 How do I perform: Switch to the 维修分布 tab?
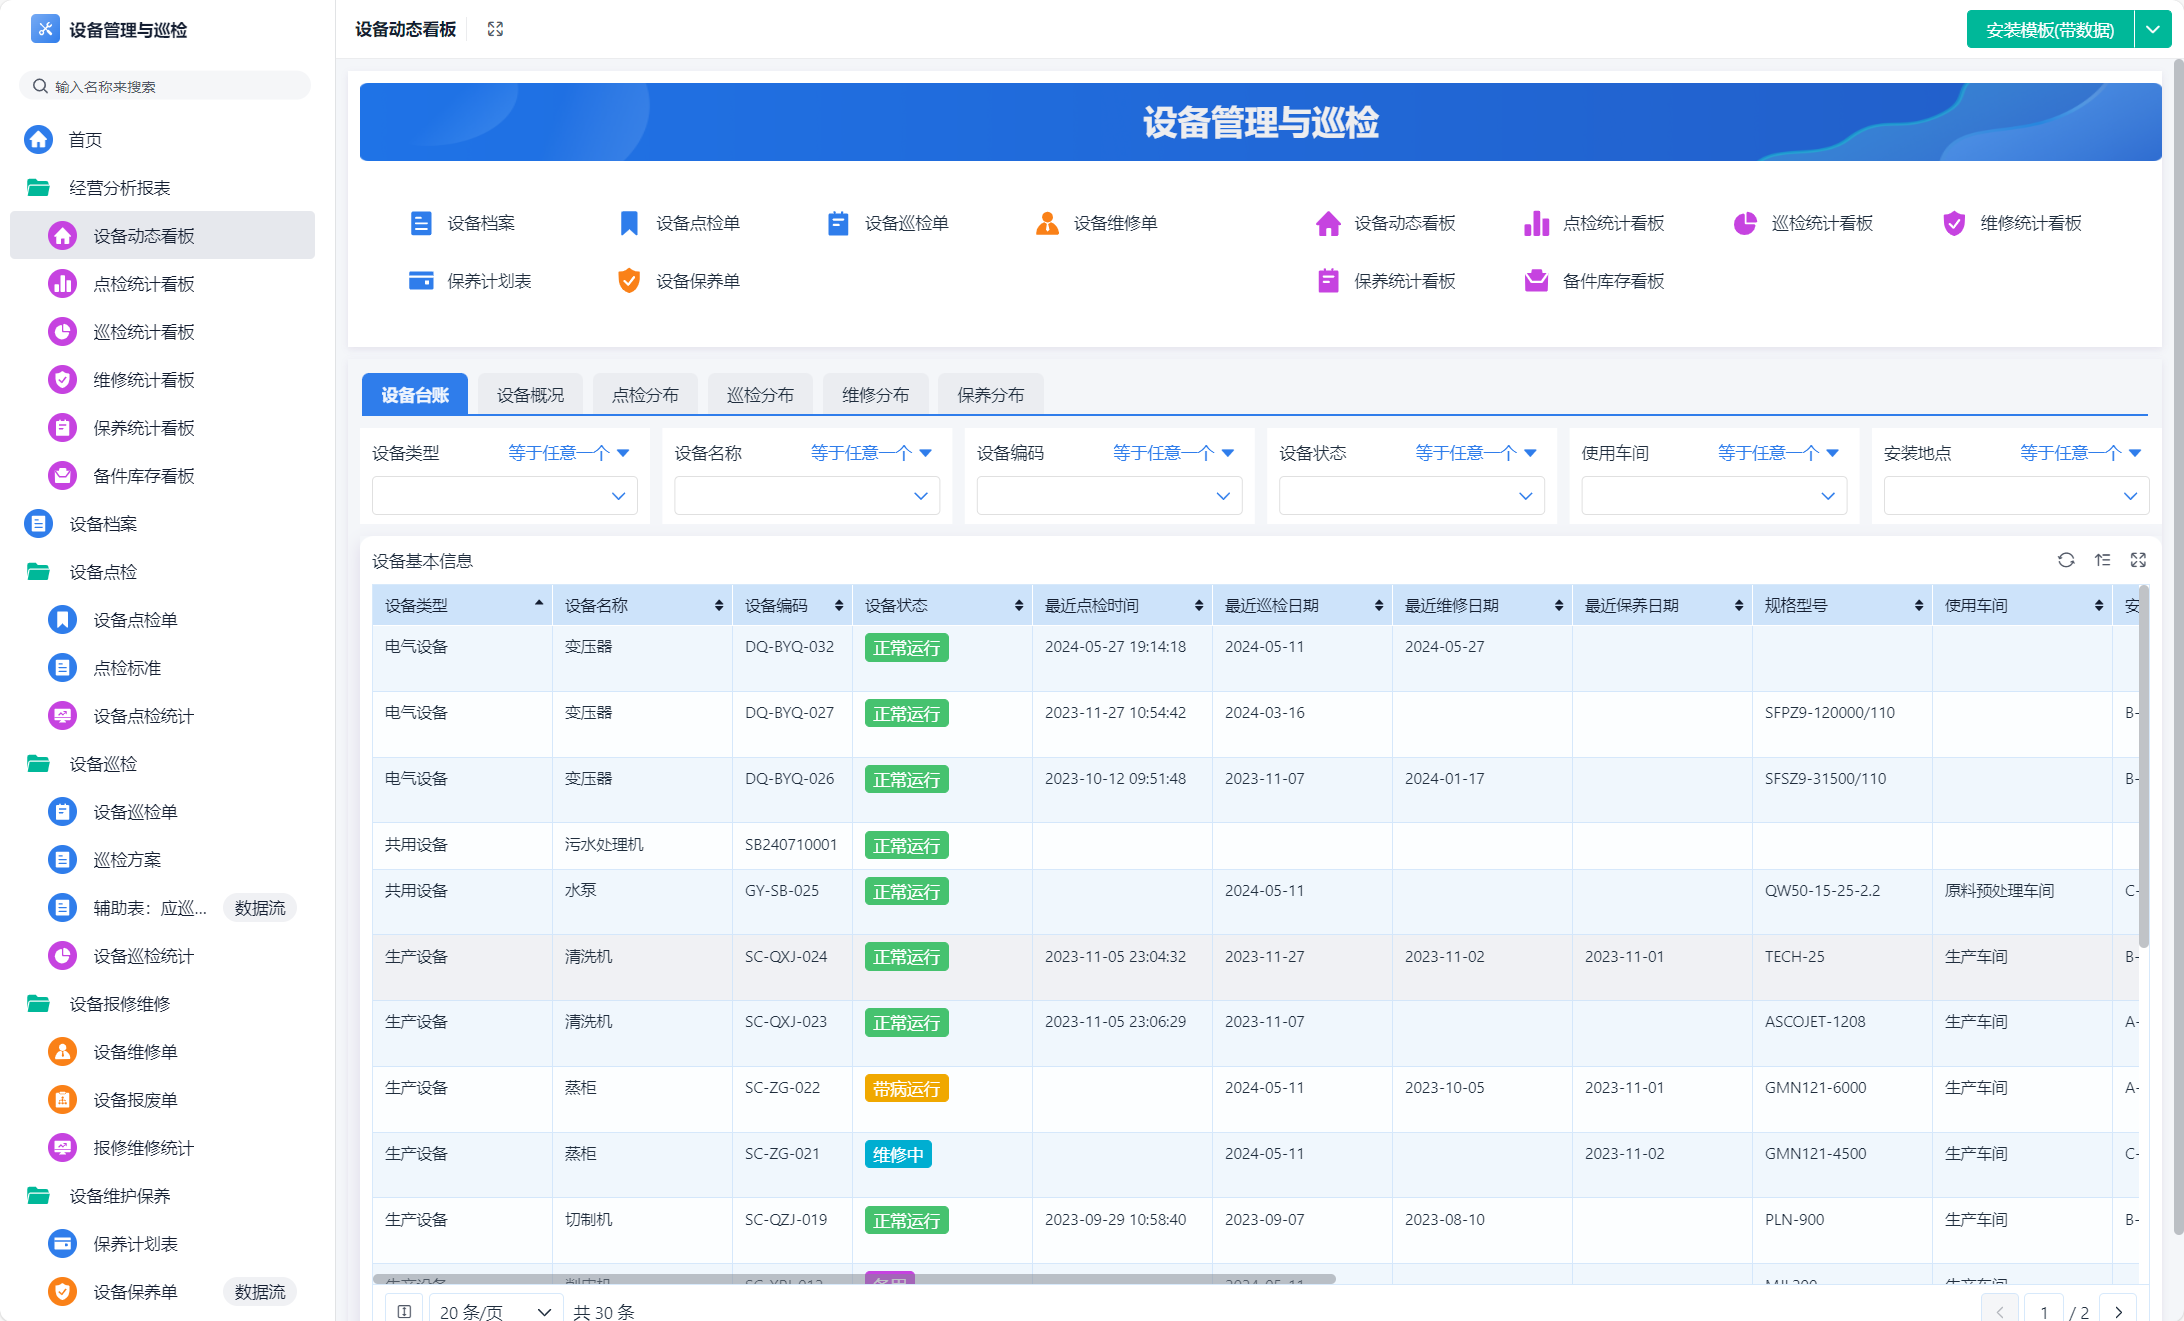[875, 395]
